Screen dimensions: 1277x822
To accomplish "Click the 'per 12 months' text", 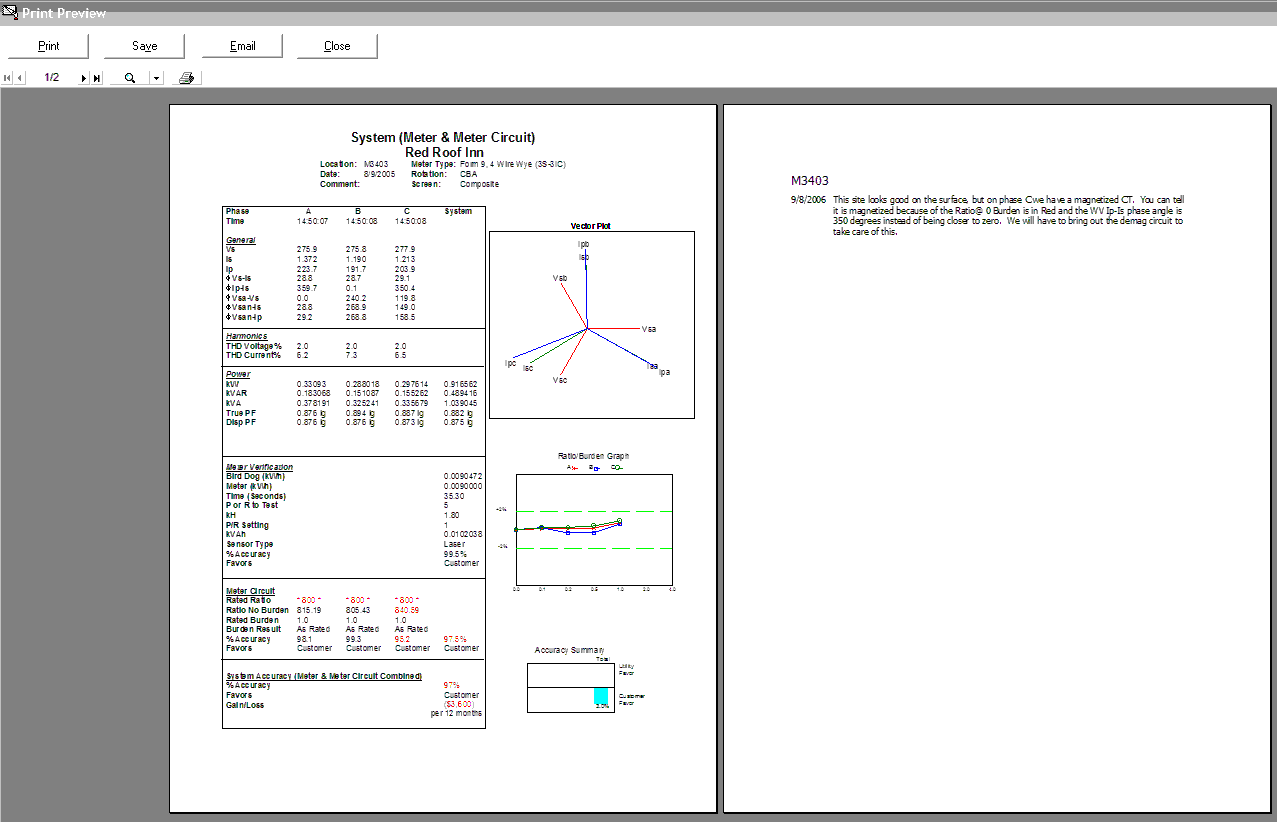I will tap(456, 714).
